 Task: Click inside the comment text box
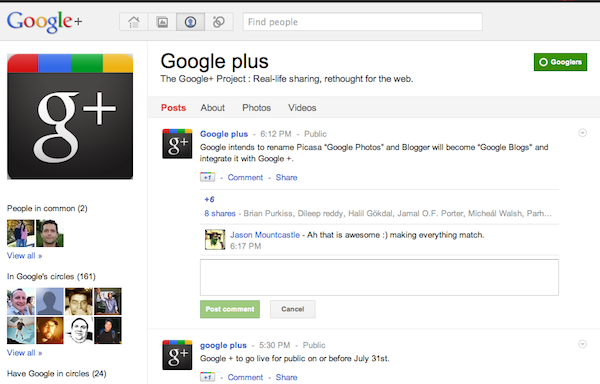[x=379, y=277]
